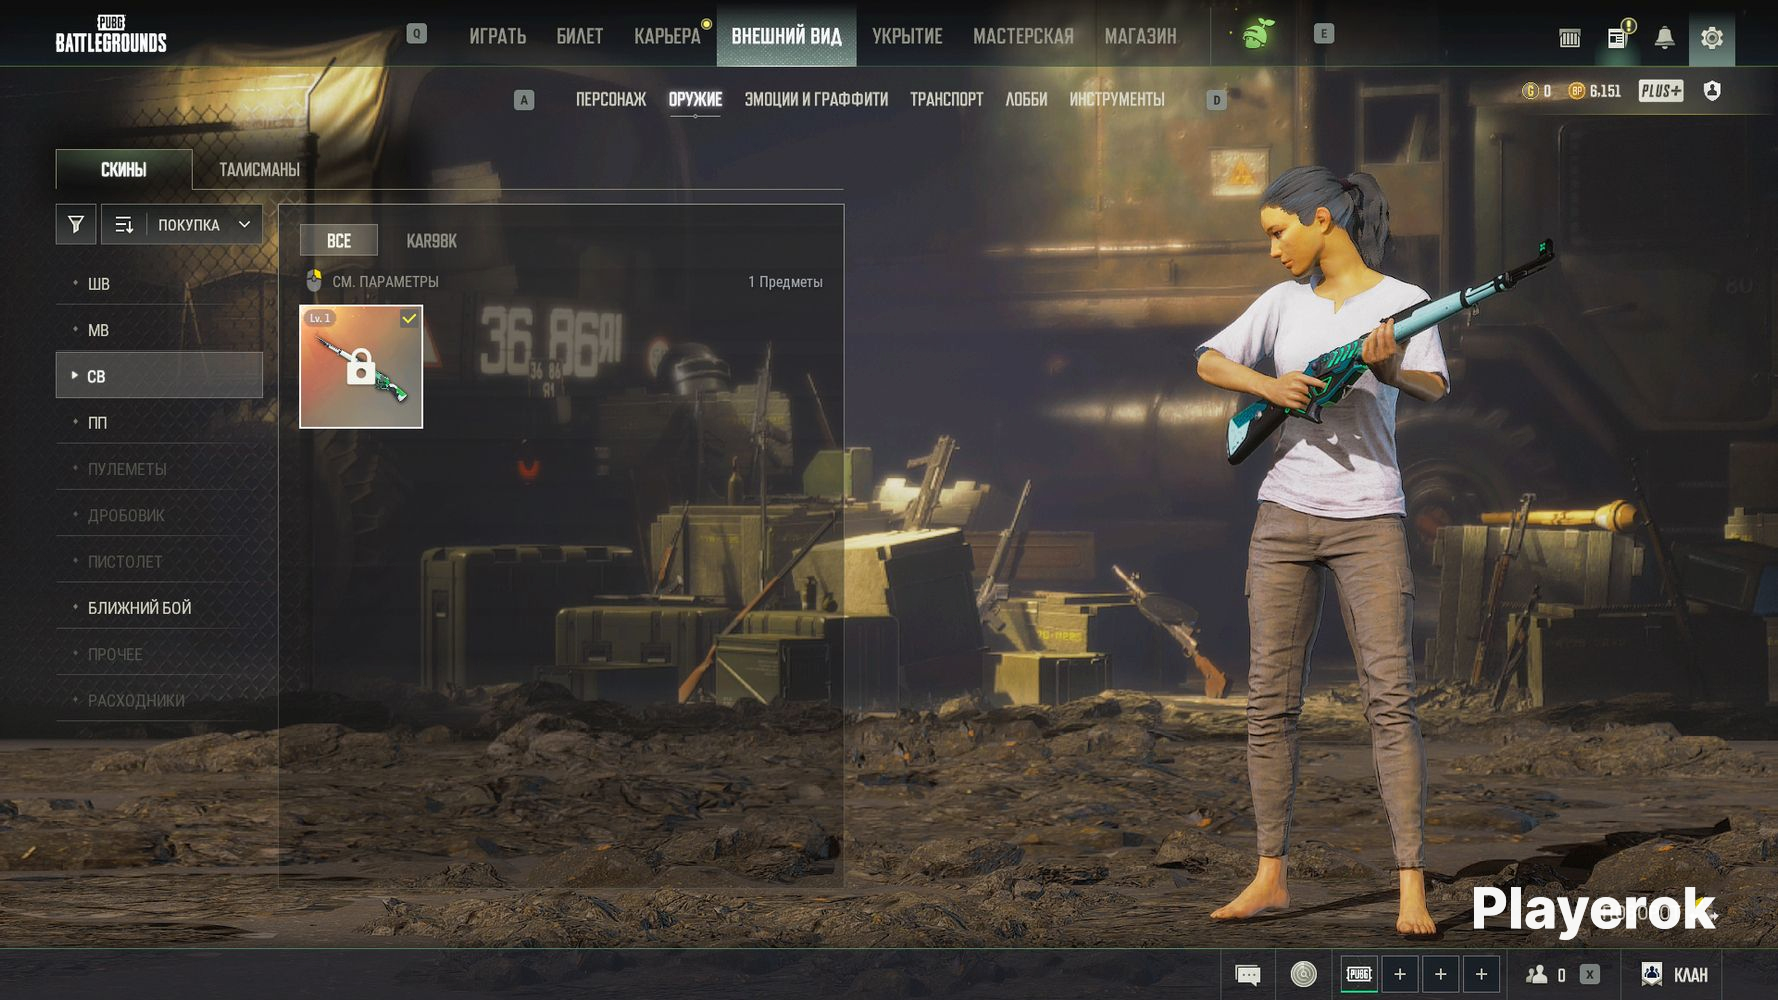The width and height of the screenshot is (1778, 1000).
Task: Filter skins by KAR98K
Action: [x=431, y=241]
